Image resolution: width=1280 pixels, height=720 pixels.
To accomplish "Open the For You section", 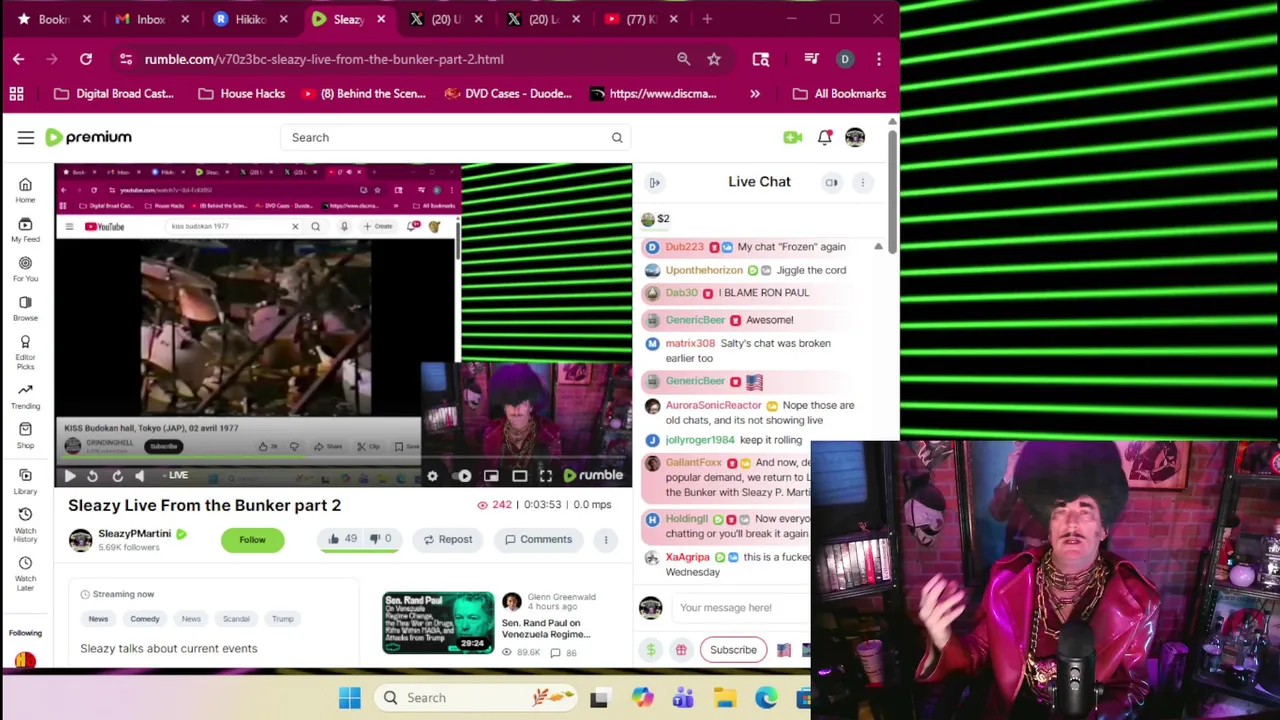I will [25, 269].
